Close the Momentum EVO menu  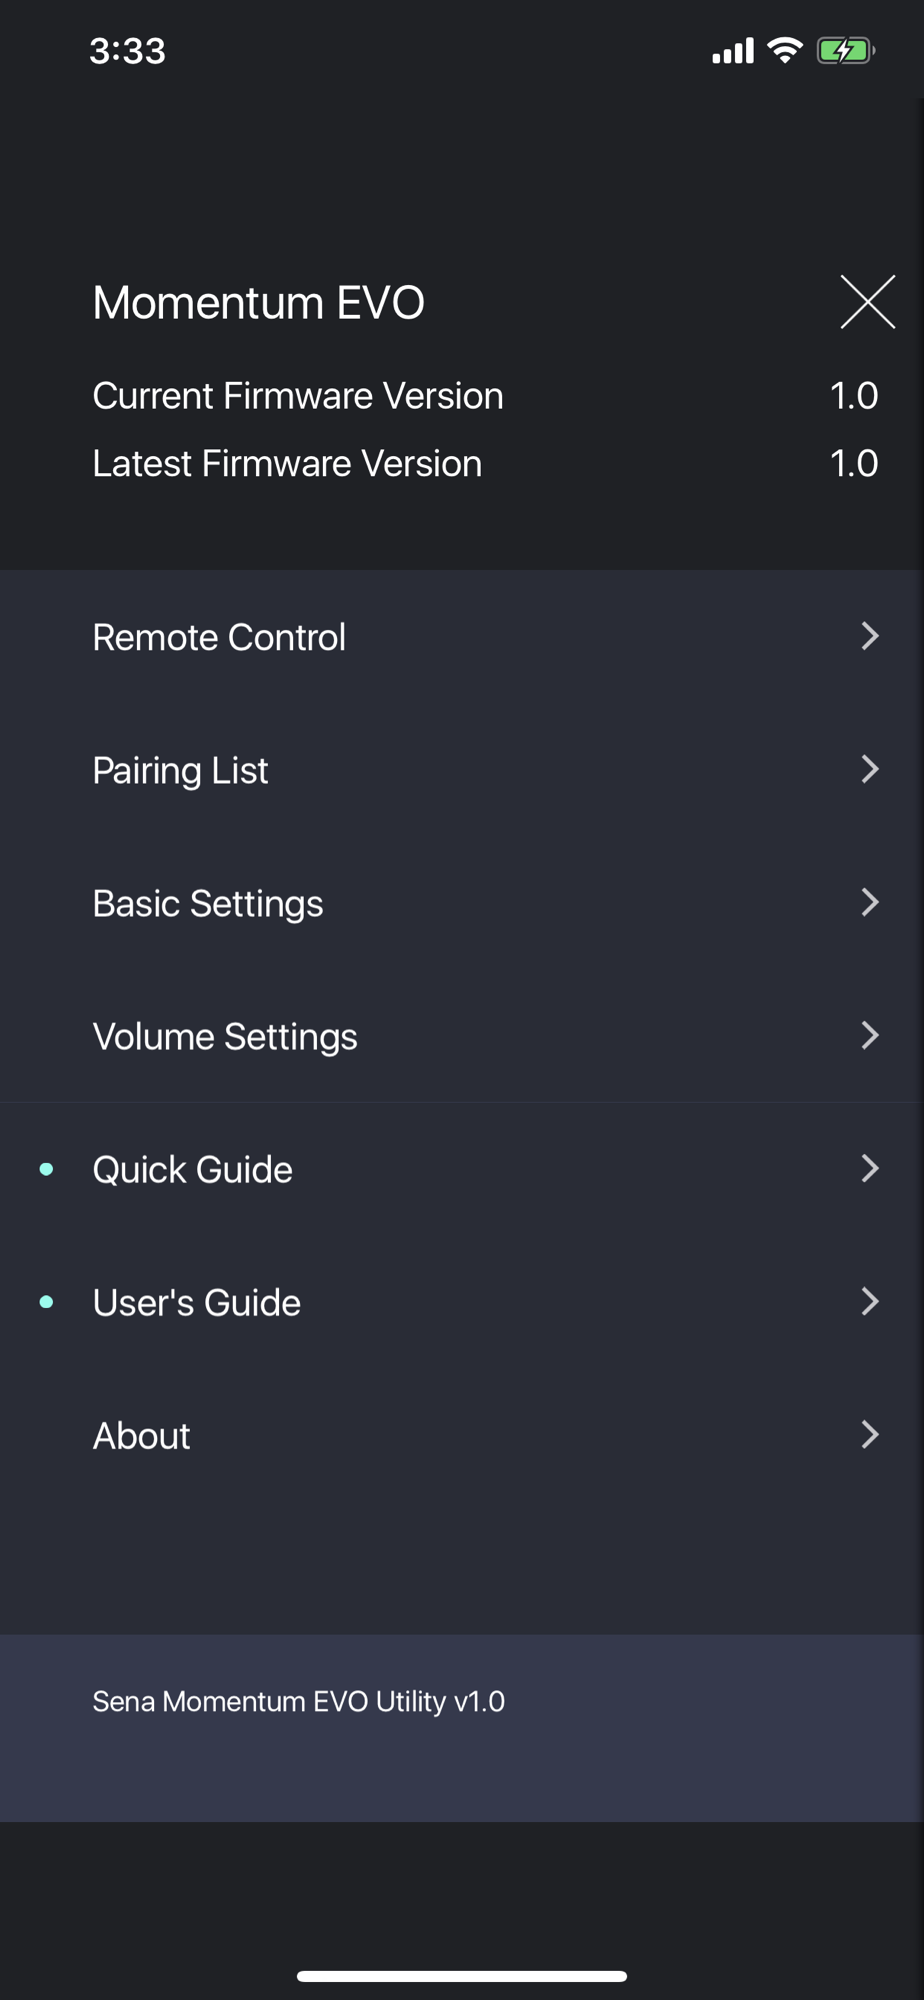(867, 302)
